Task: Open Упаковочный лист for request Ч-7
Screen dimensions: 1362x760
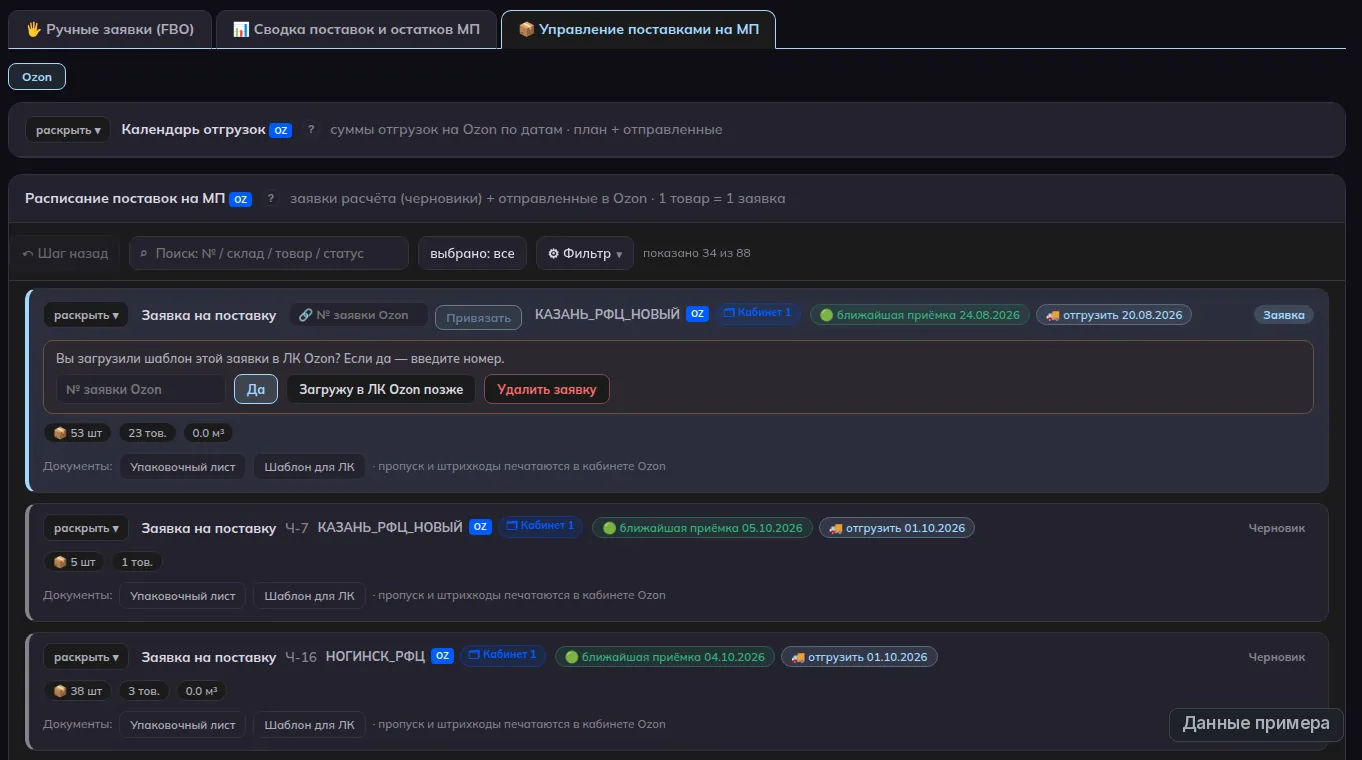Action: [x=183, y=595]
